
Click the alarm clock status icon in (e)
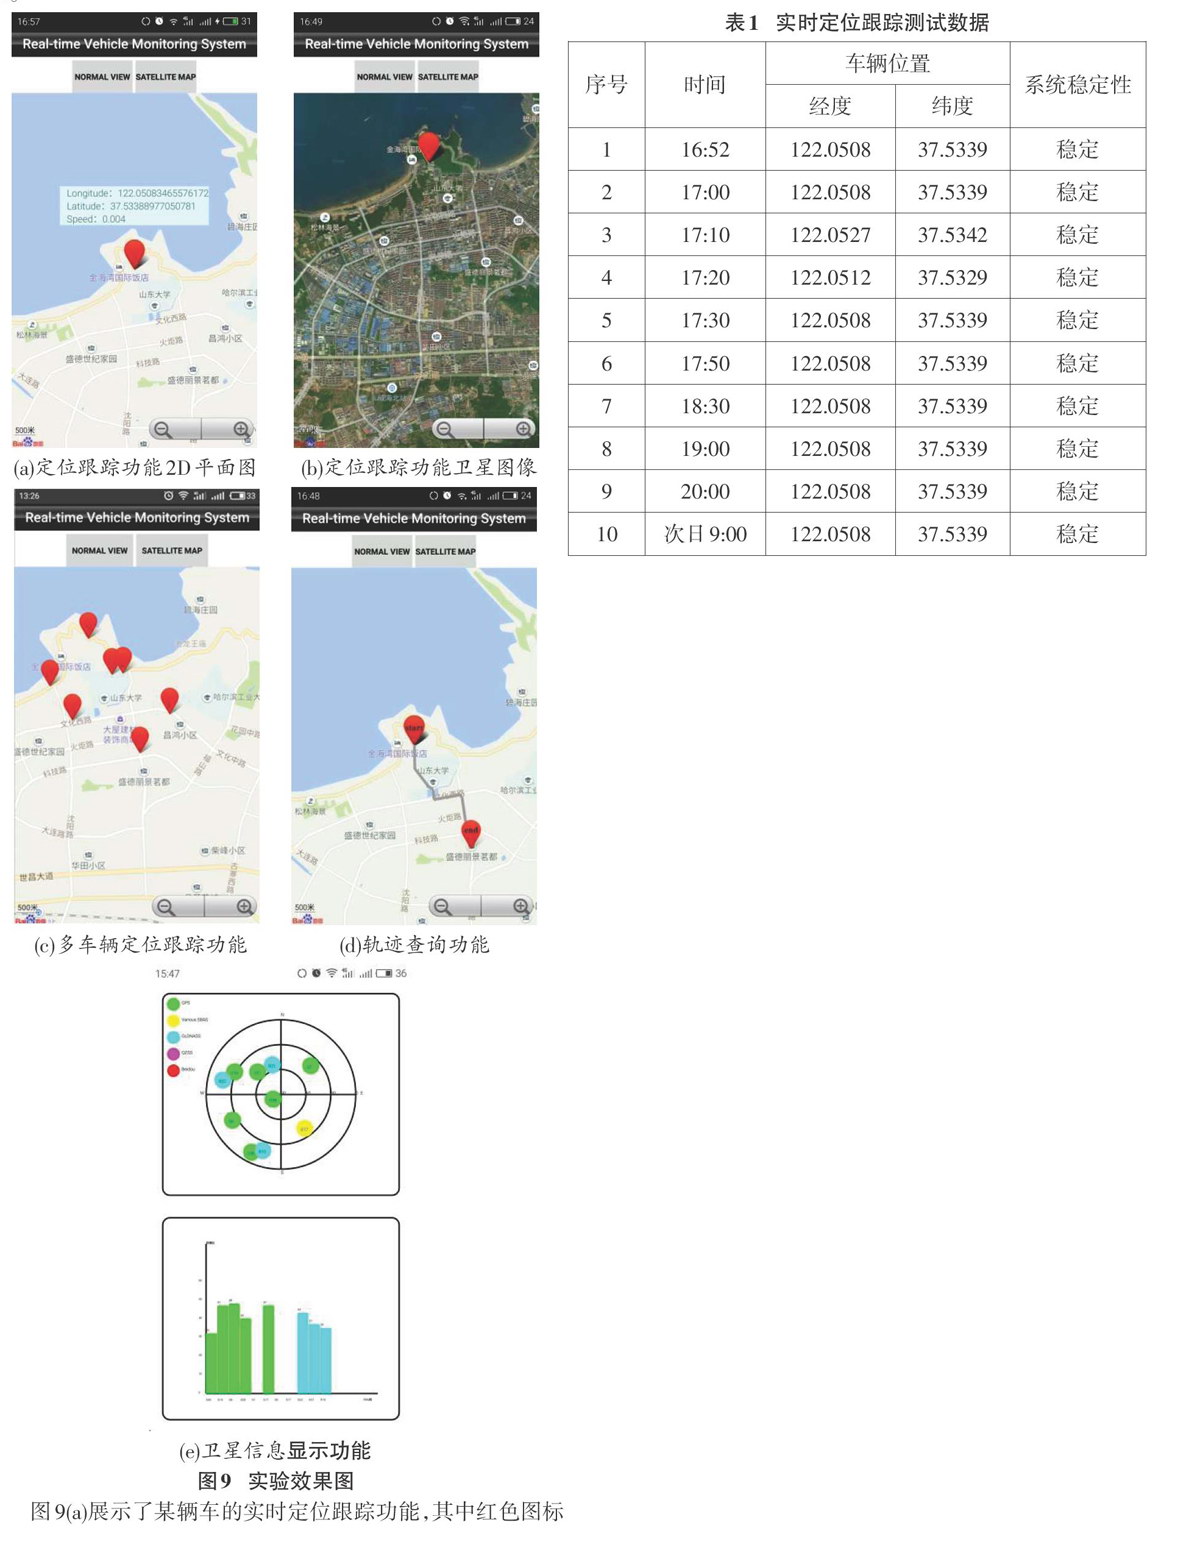316,973
